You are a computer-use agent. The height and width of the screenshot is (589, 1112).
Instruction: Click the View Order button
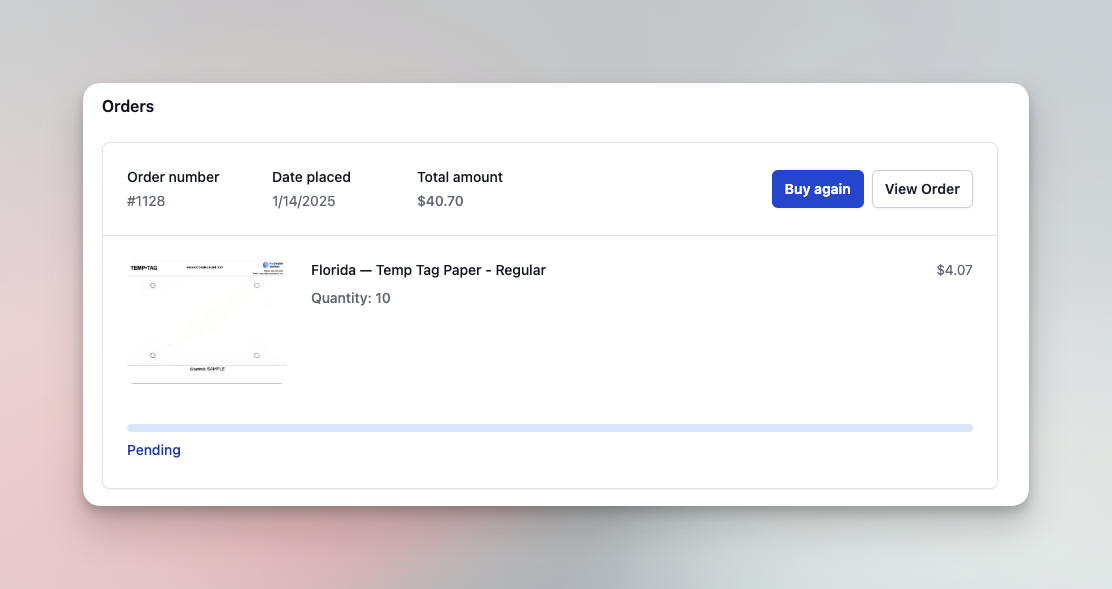point(922,188)
